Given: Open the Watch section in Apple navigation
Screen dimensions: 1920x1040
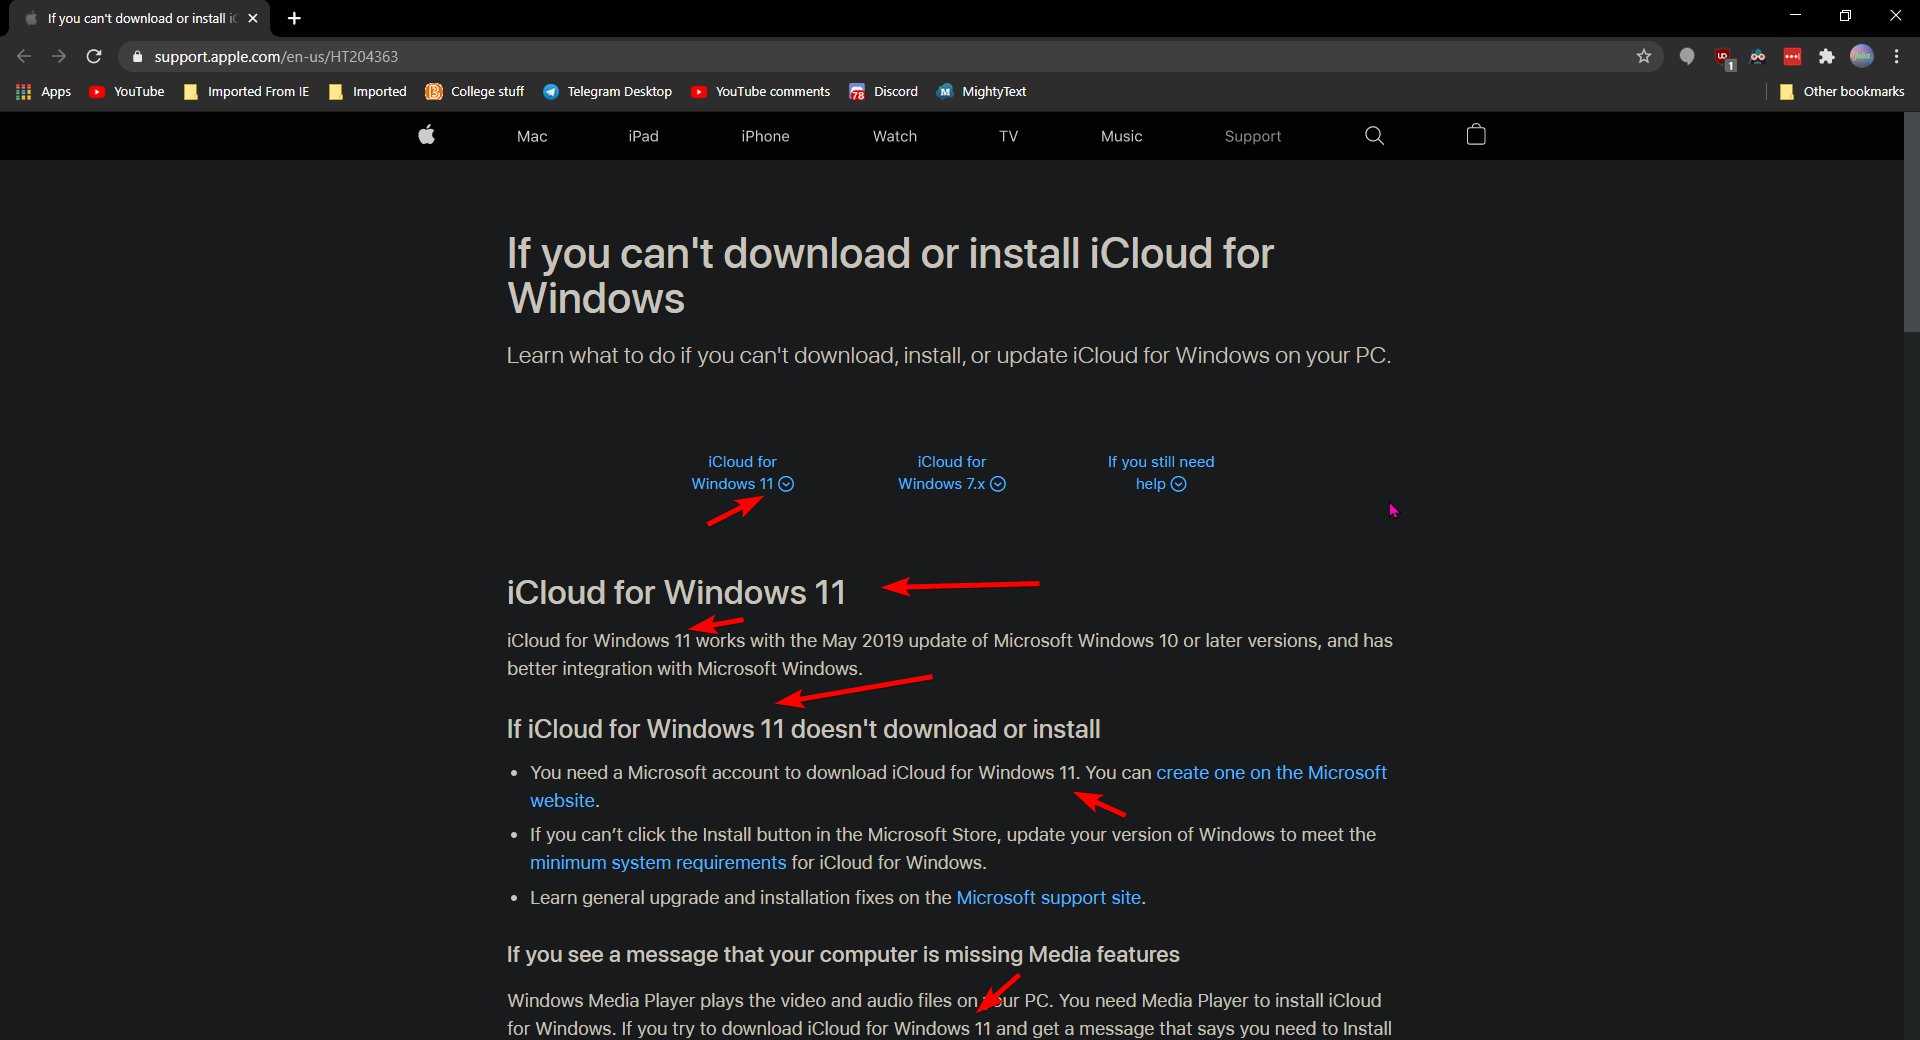Looking at the screenshot, I should [894, 136].
